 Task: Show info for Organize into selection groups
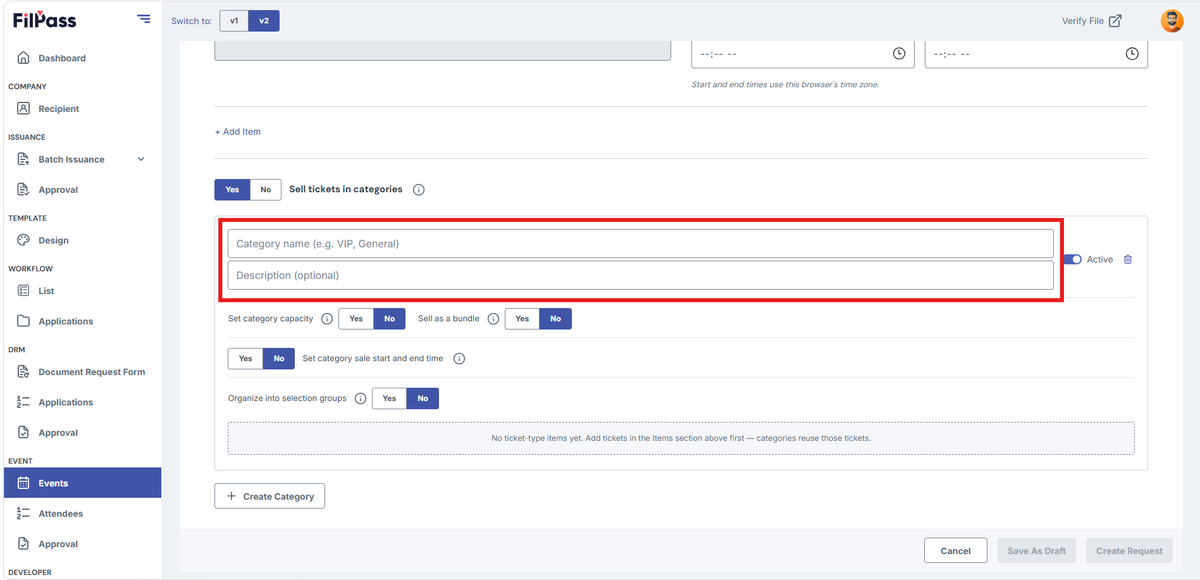coord(360,398)
